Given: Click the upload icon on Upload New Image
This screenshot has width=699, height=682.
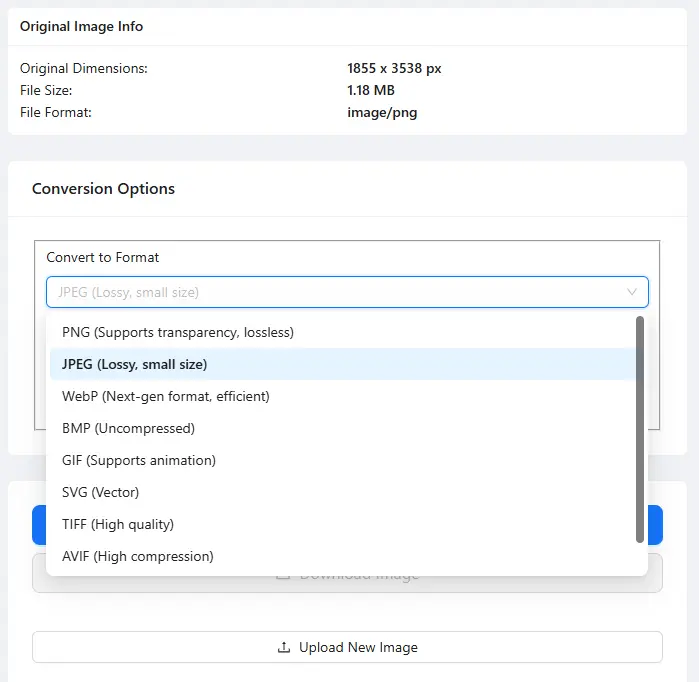Looking at the screenshot, I should [x=284, y=647].
